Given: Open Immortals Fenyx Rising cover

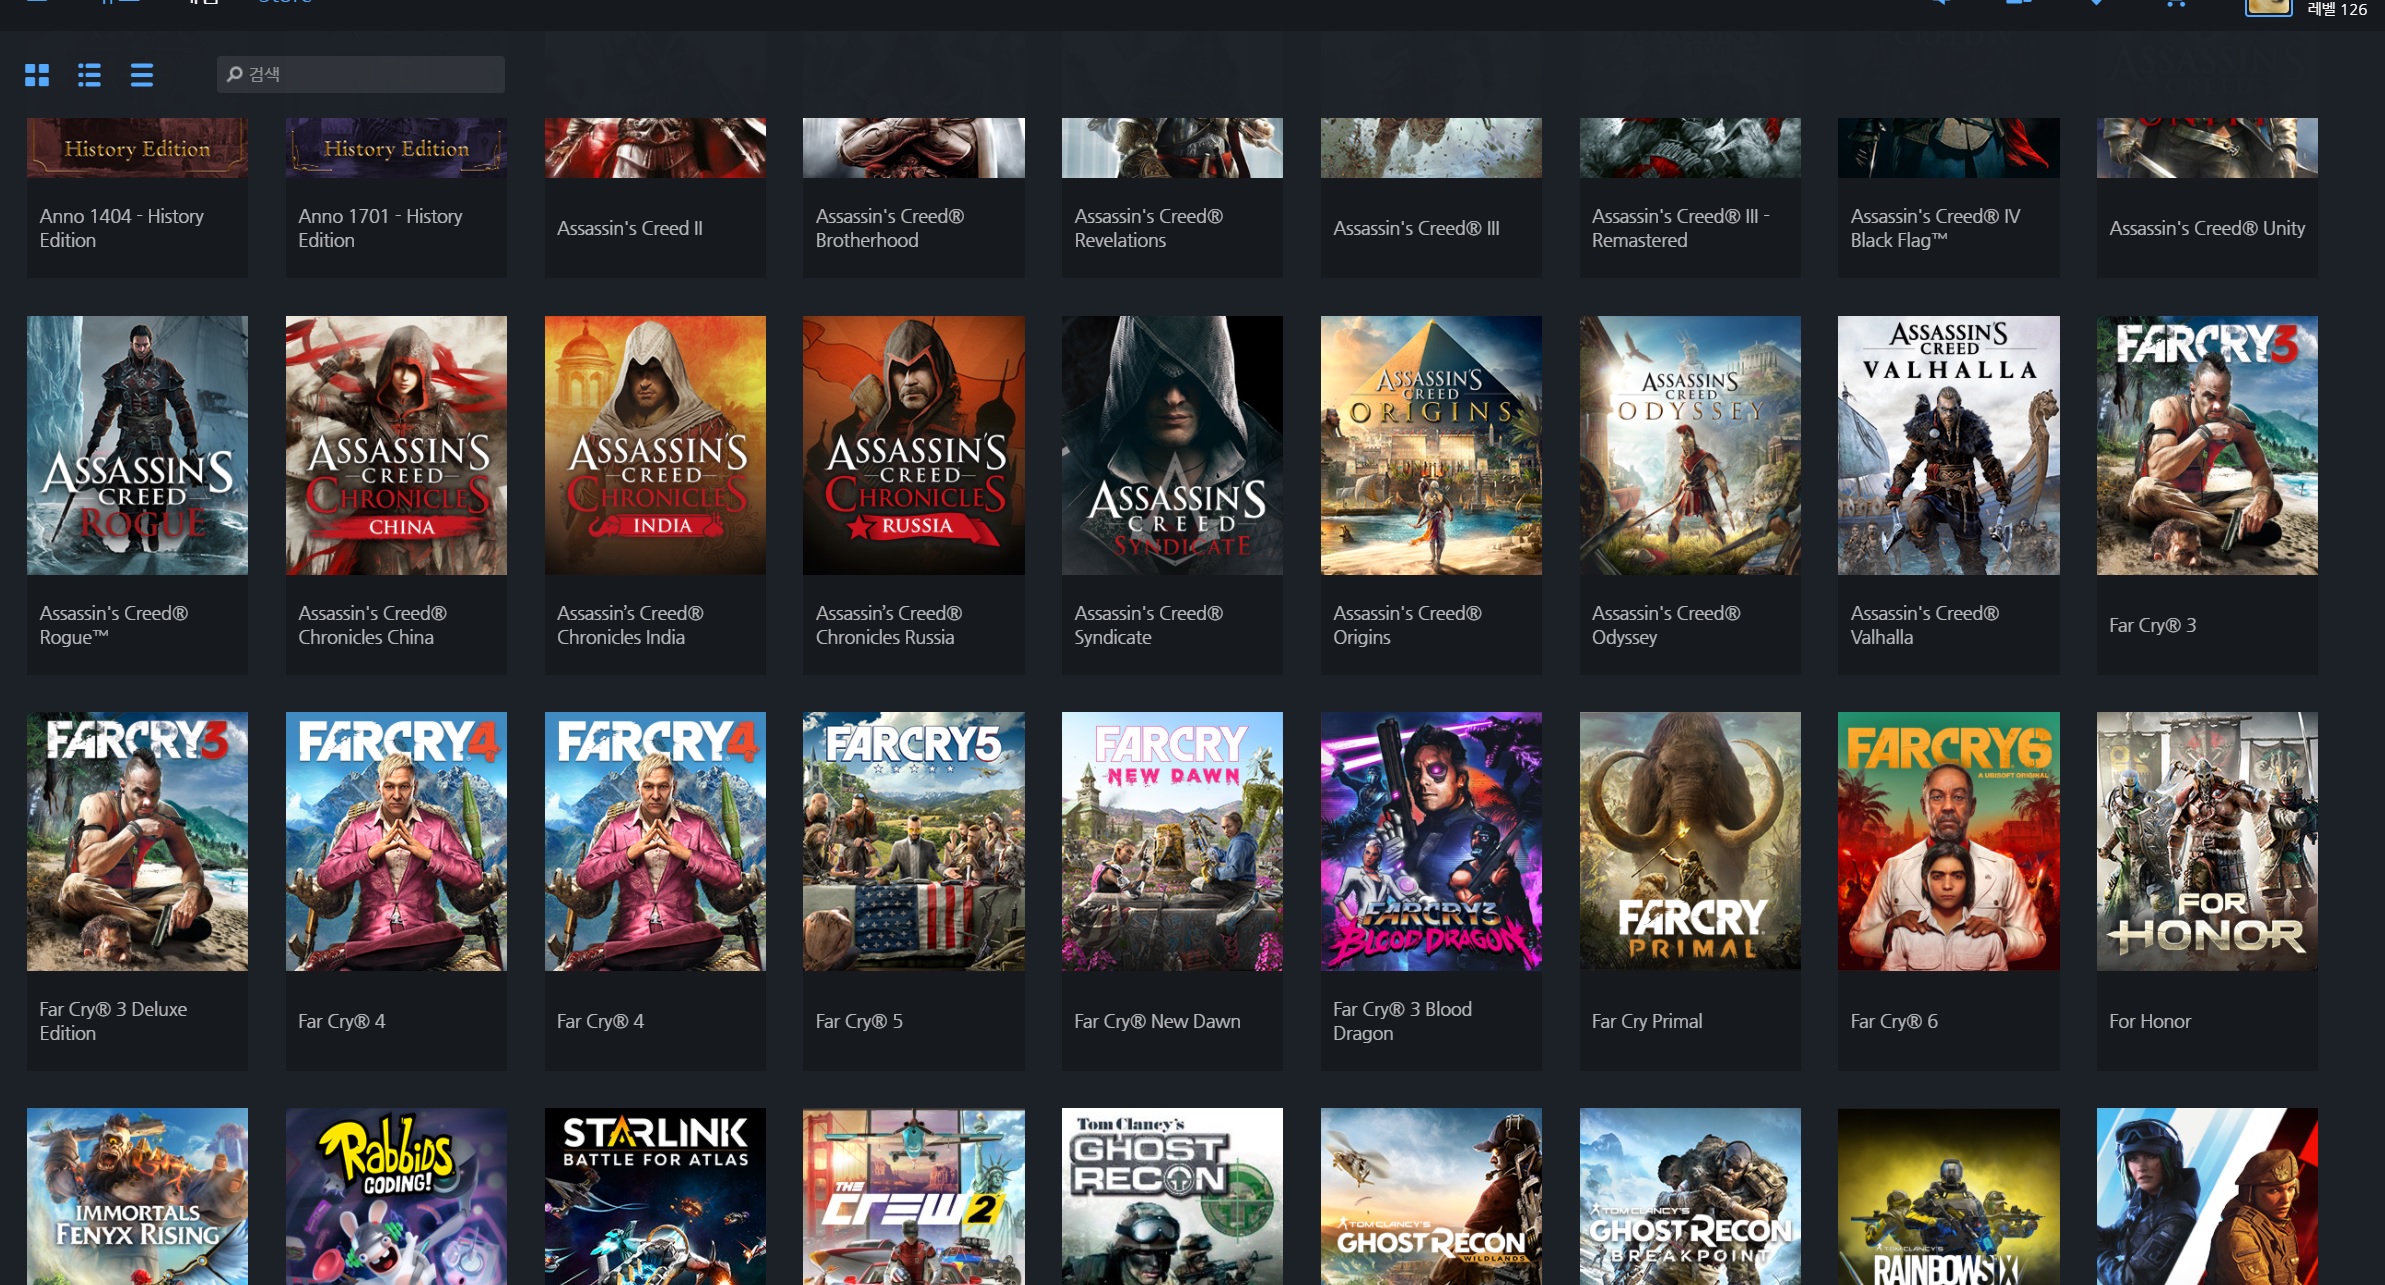Looking at the screenshot, I should tap(137, 1196).
